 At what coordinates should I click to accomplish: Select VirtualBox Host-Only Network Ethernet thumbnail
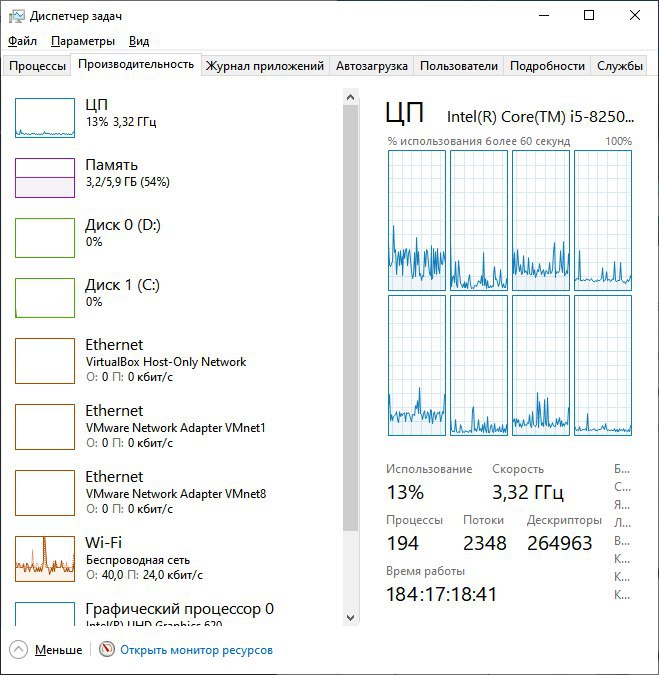point(45,361)
